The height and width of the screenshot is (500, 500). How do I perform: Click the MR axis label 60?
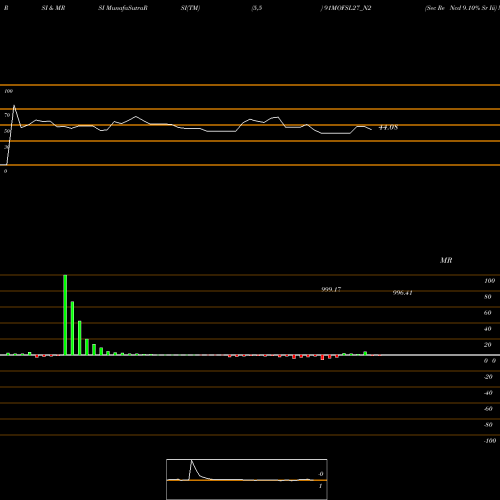point(487,313)
